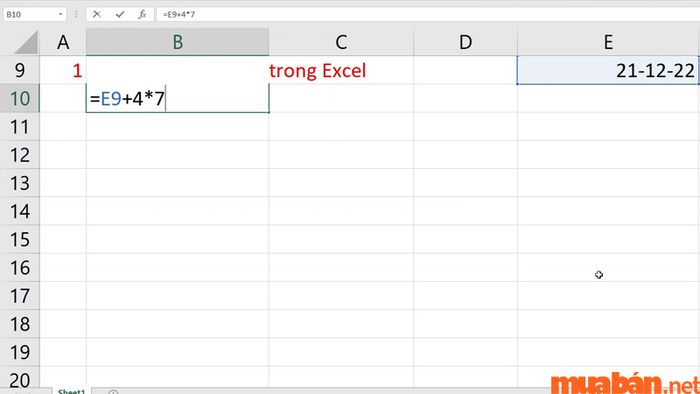Switch to the Sheet1 tab
Viewport: 700px width, 394px height.
tap(71, 391)
